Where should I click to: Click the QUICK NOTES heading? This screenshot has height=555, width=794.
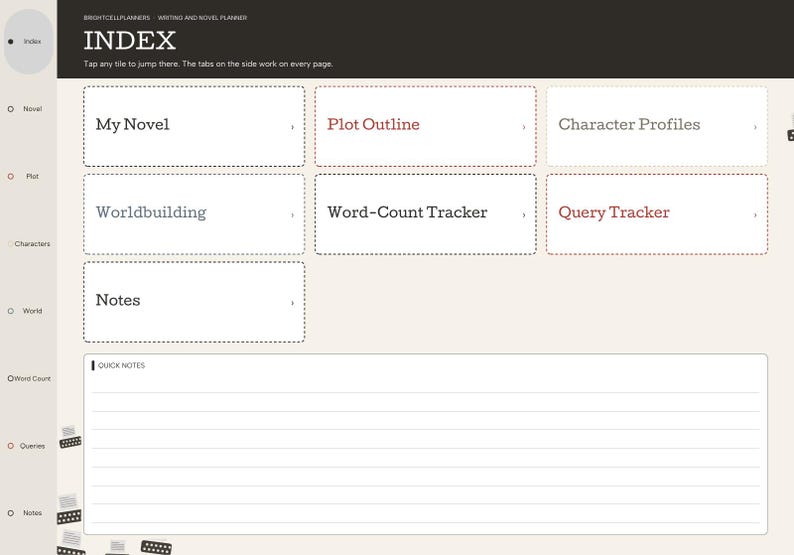122,366
